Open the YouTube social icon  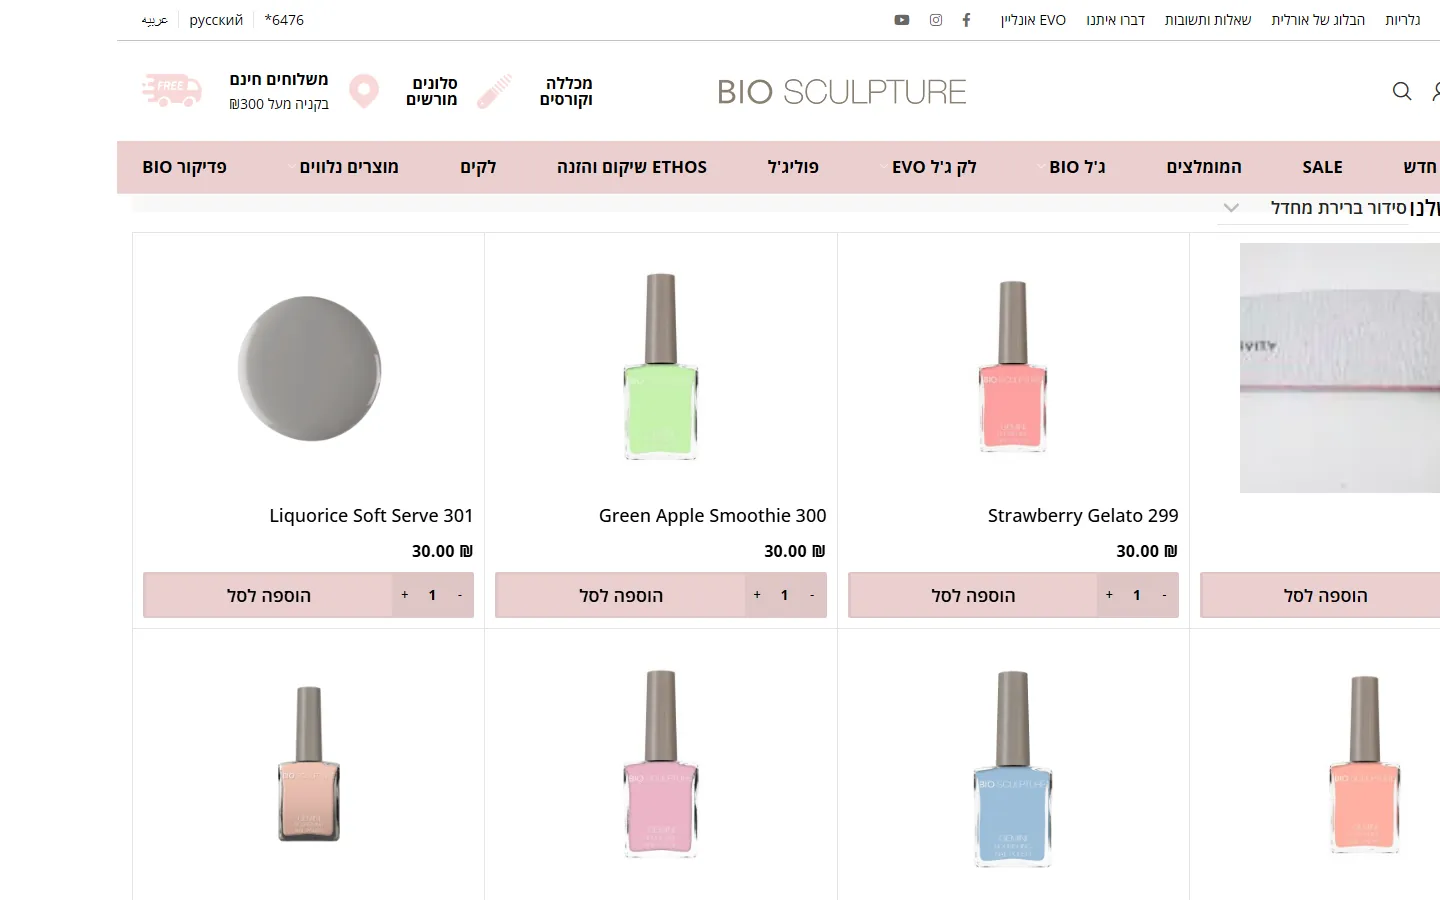(x=902, y=20)
